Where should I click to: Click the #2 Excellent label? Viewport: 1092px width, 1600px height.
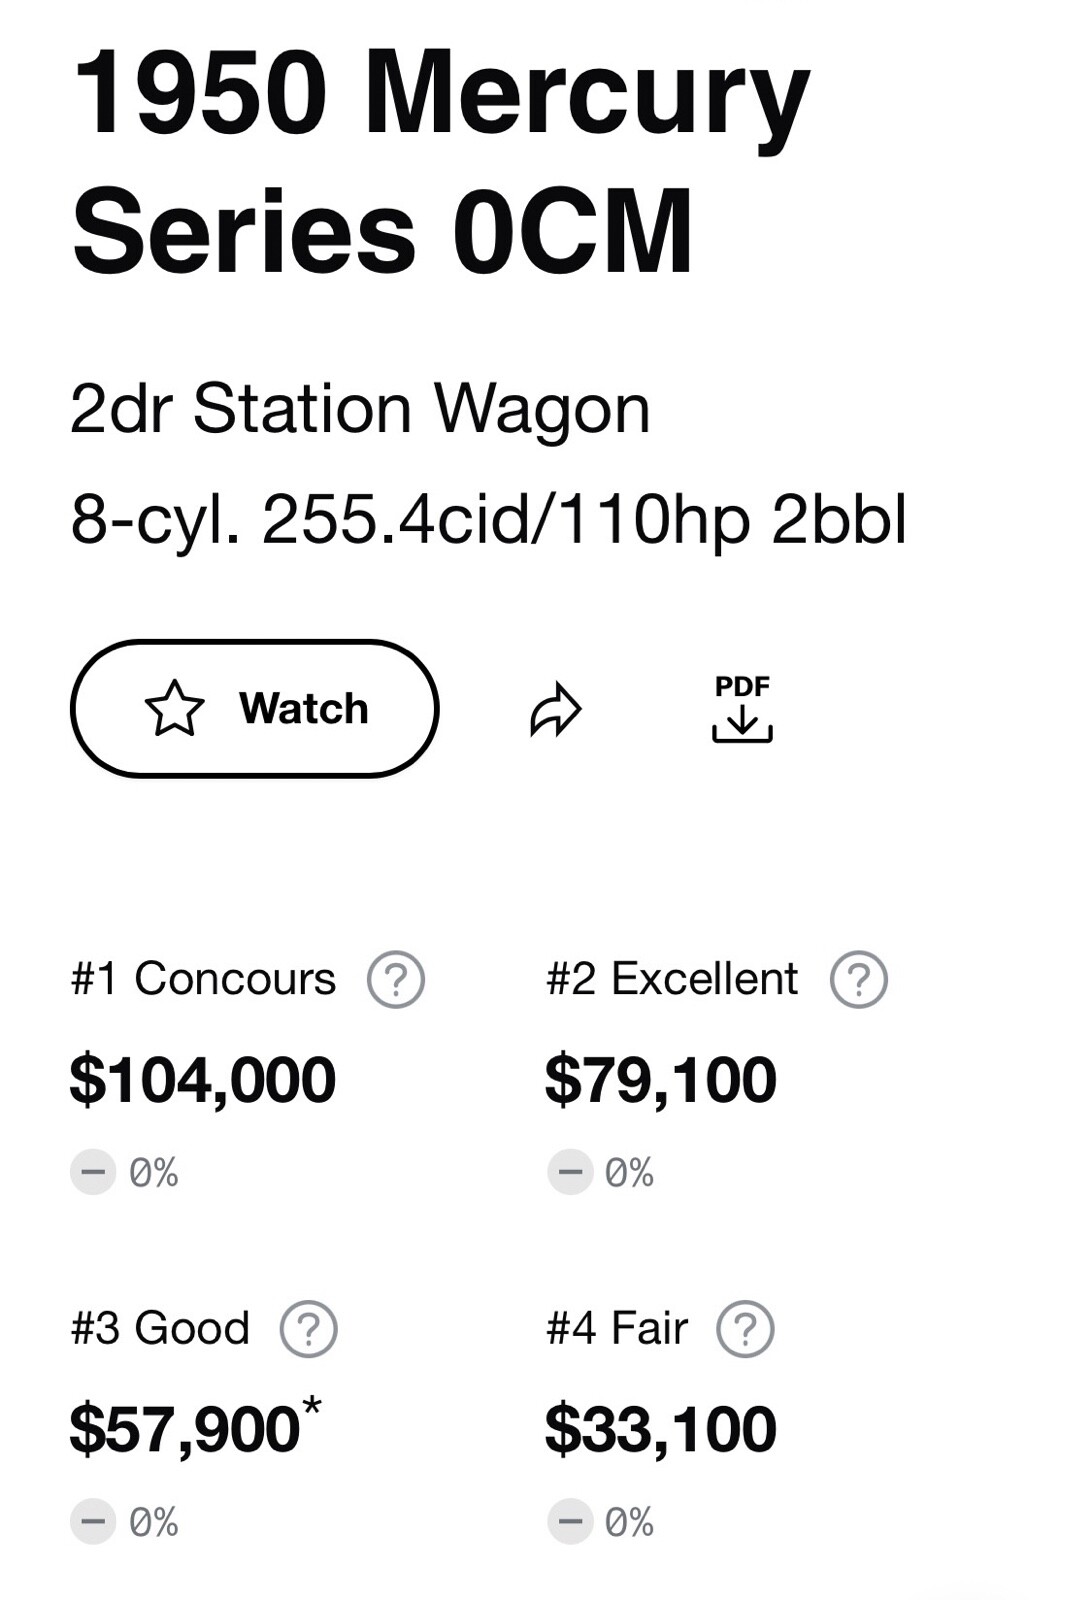[x=672, y=979]
